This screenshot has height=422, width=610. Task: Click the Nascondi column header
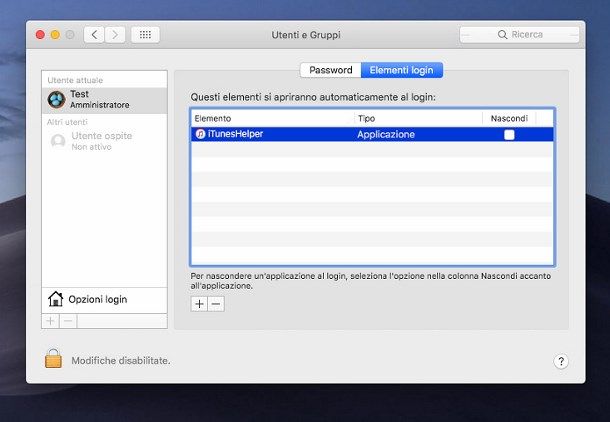pos(509,118)
